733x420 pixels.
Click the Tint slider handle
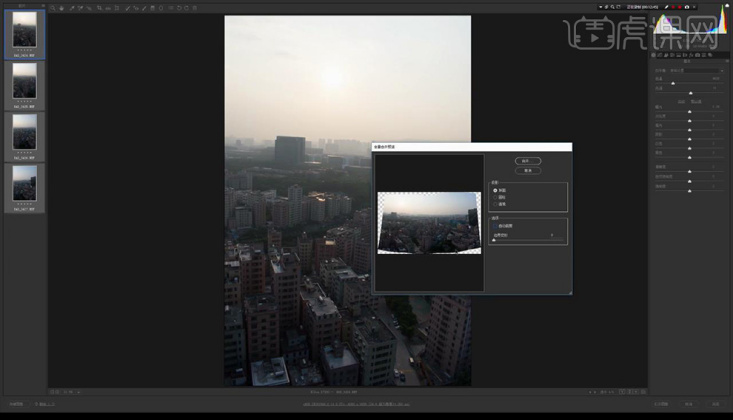tap(690, 93)
